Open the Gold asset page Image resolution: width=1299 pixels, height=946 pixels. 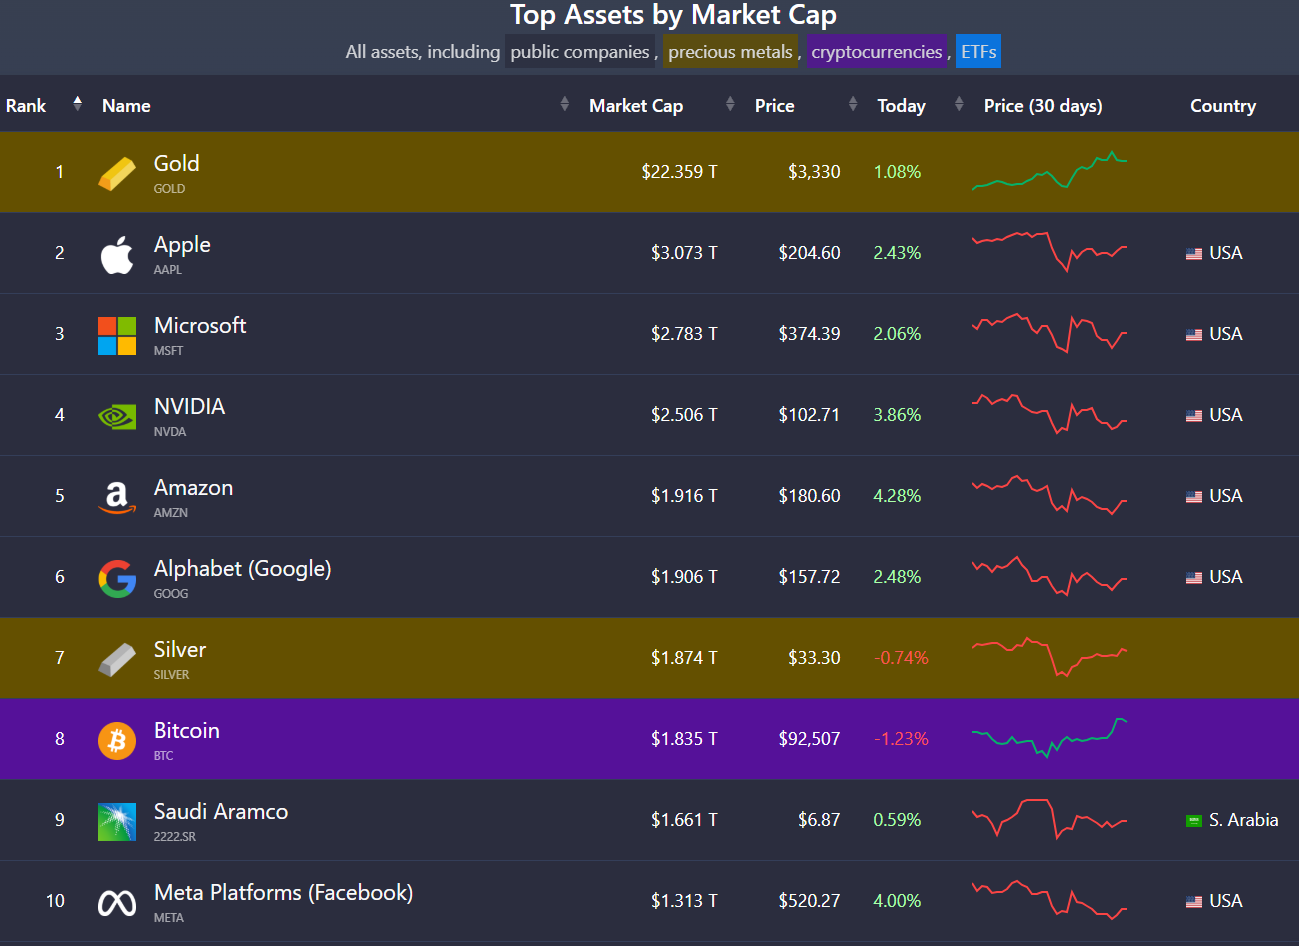176,163
